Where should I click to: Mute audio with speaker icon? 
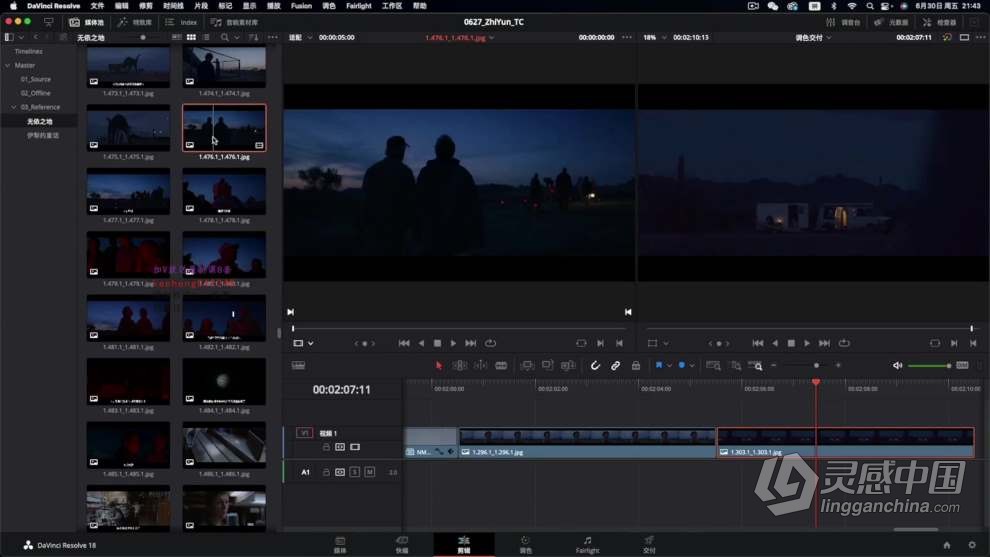[x=897, y=366]
